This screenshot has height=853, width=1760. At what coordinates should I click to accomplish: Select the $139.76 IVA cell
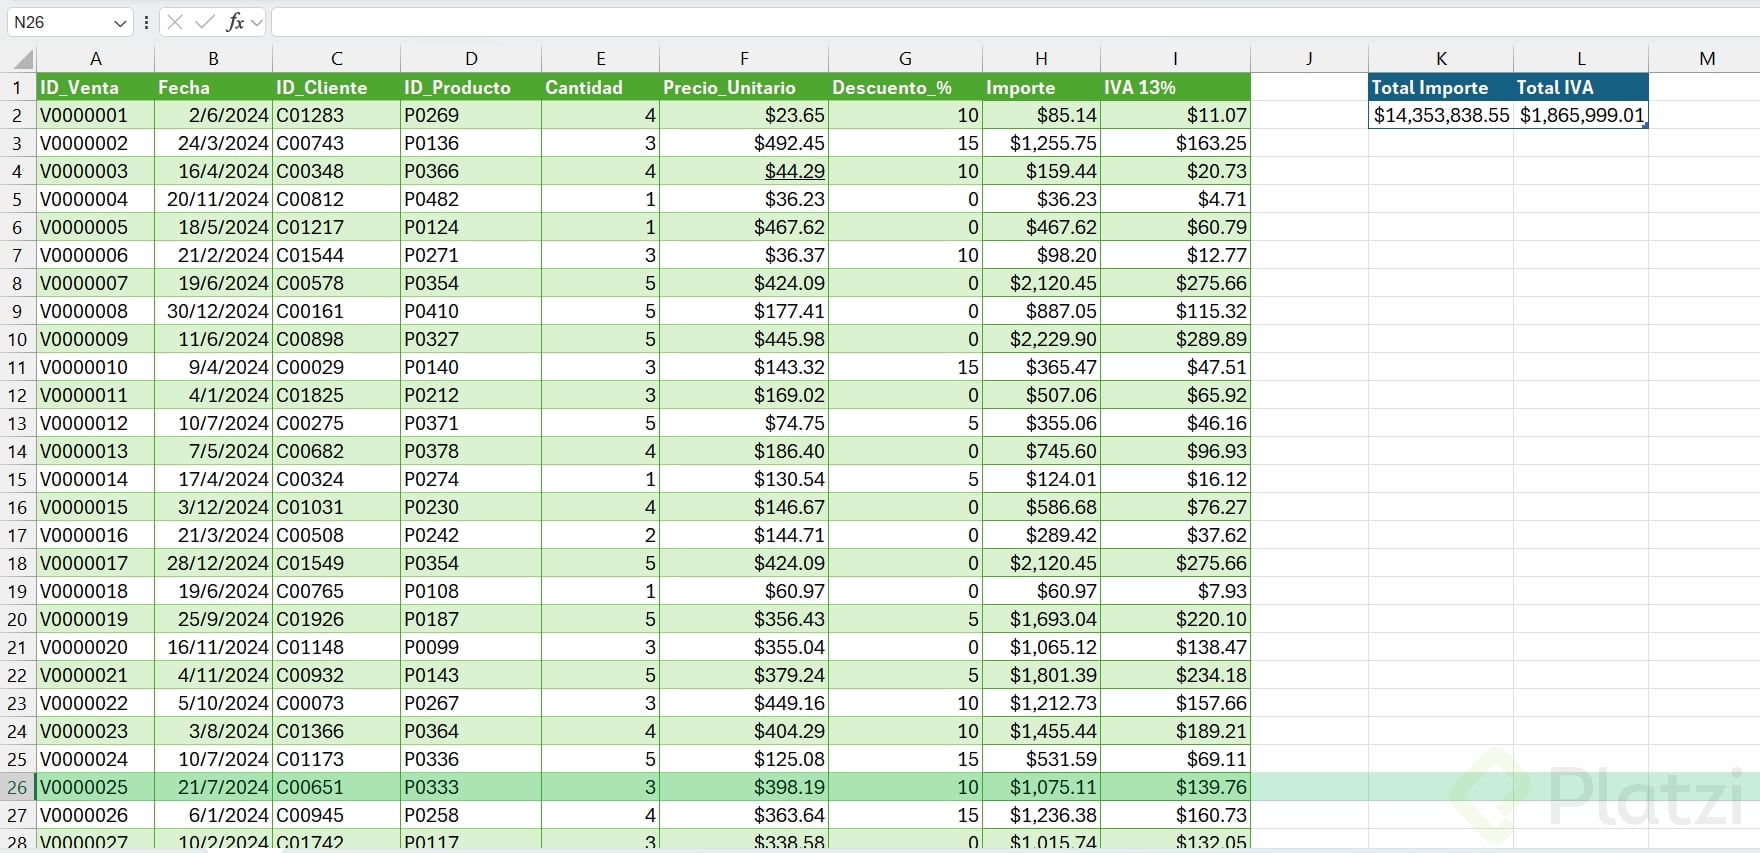tap(1176, 788)
